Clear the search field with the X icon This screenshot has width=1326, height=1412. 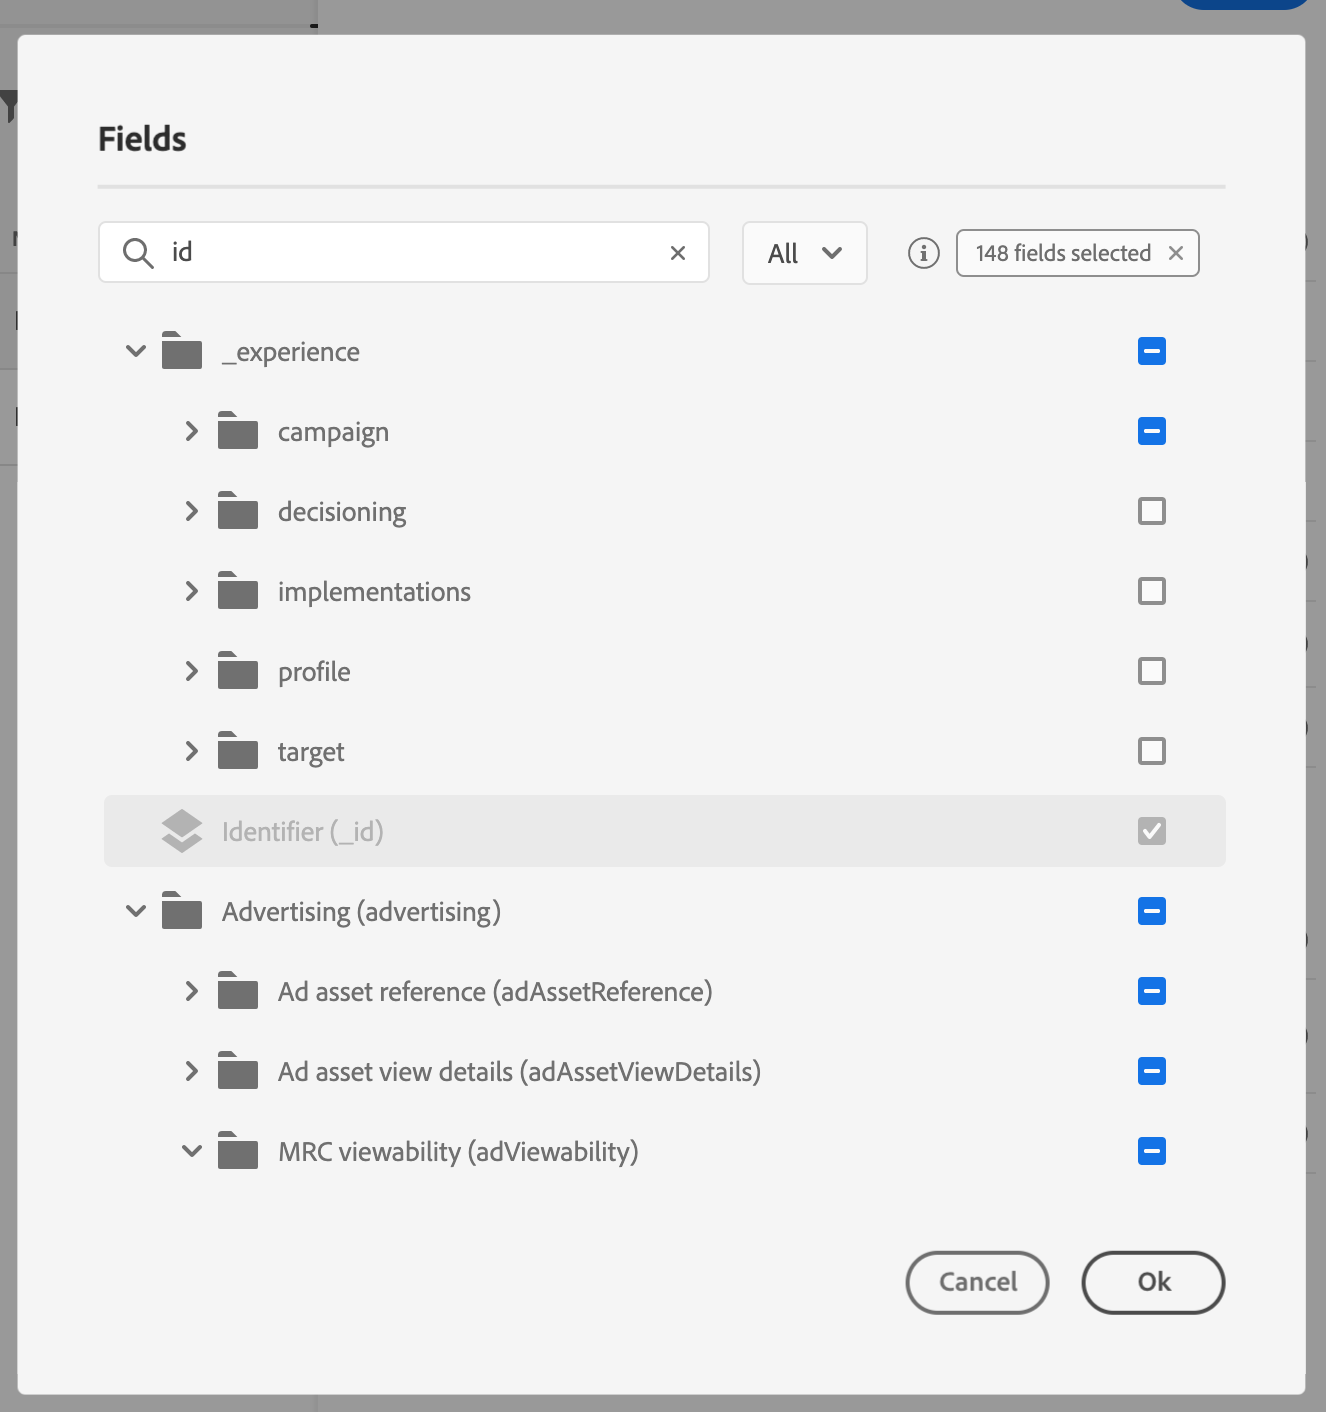click(x=678, y=253)
